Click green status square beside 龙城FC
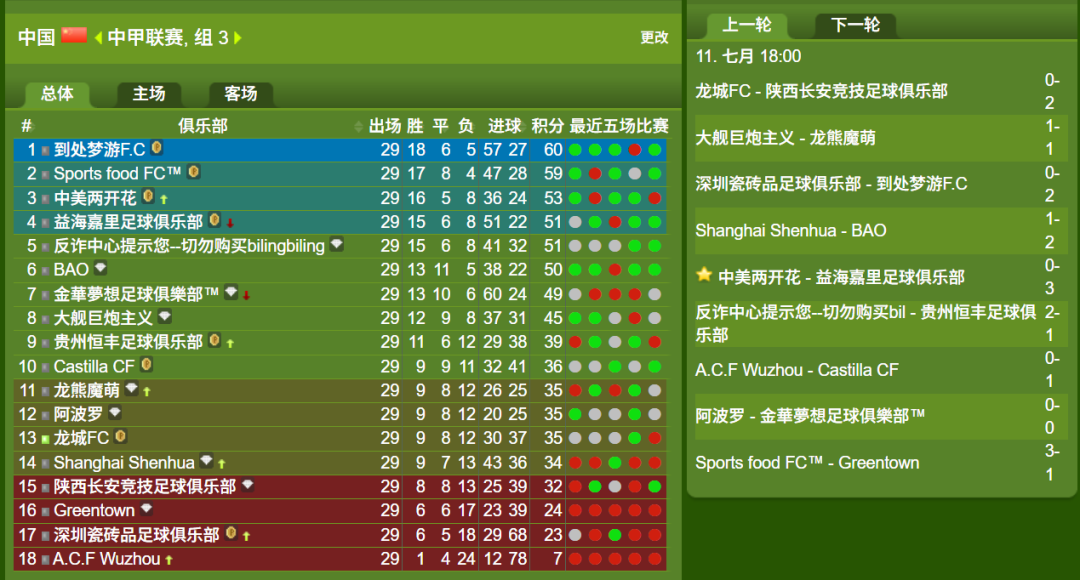 (45, 439)
